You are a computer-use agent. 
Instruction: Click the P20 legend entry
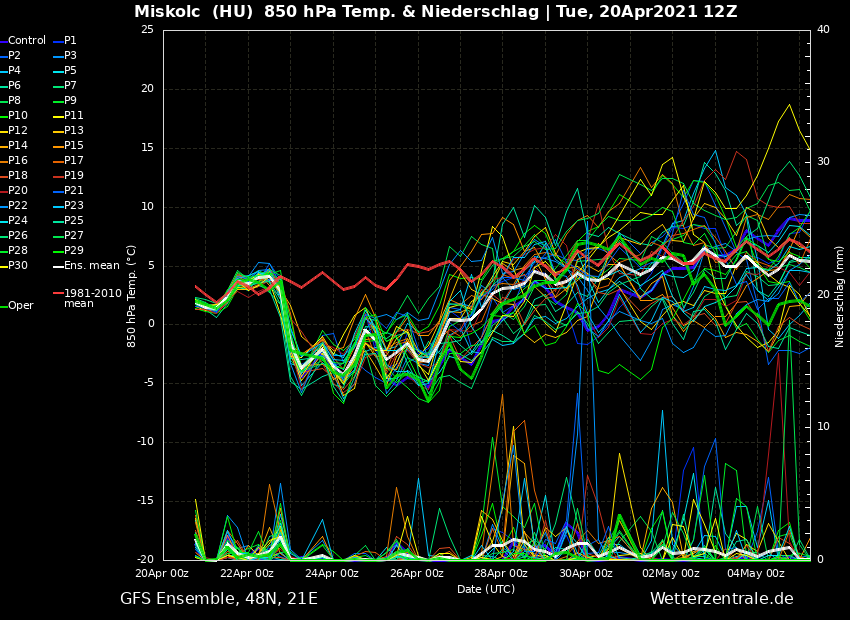click(x=18, y=191)
